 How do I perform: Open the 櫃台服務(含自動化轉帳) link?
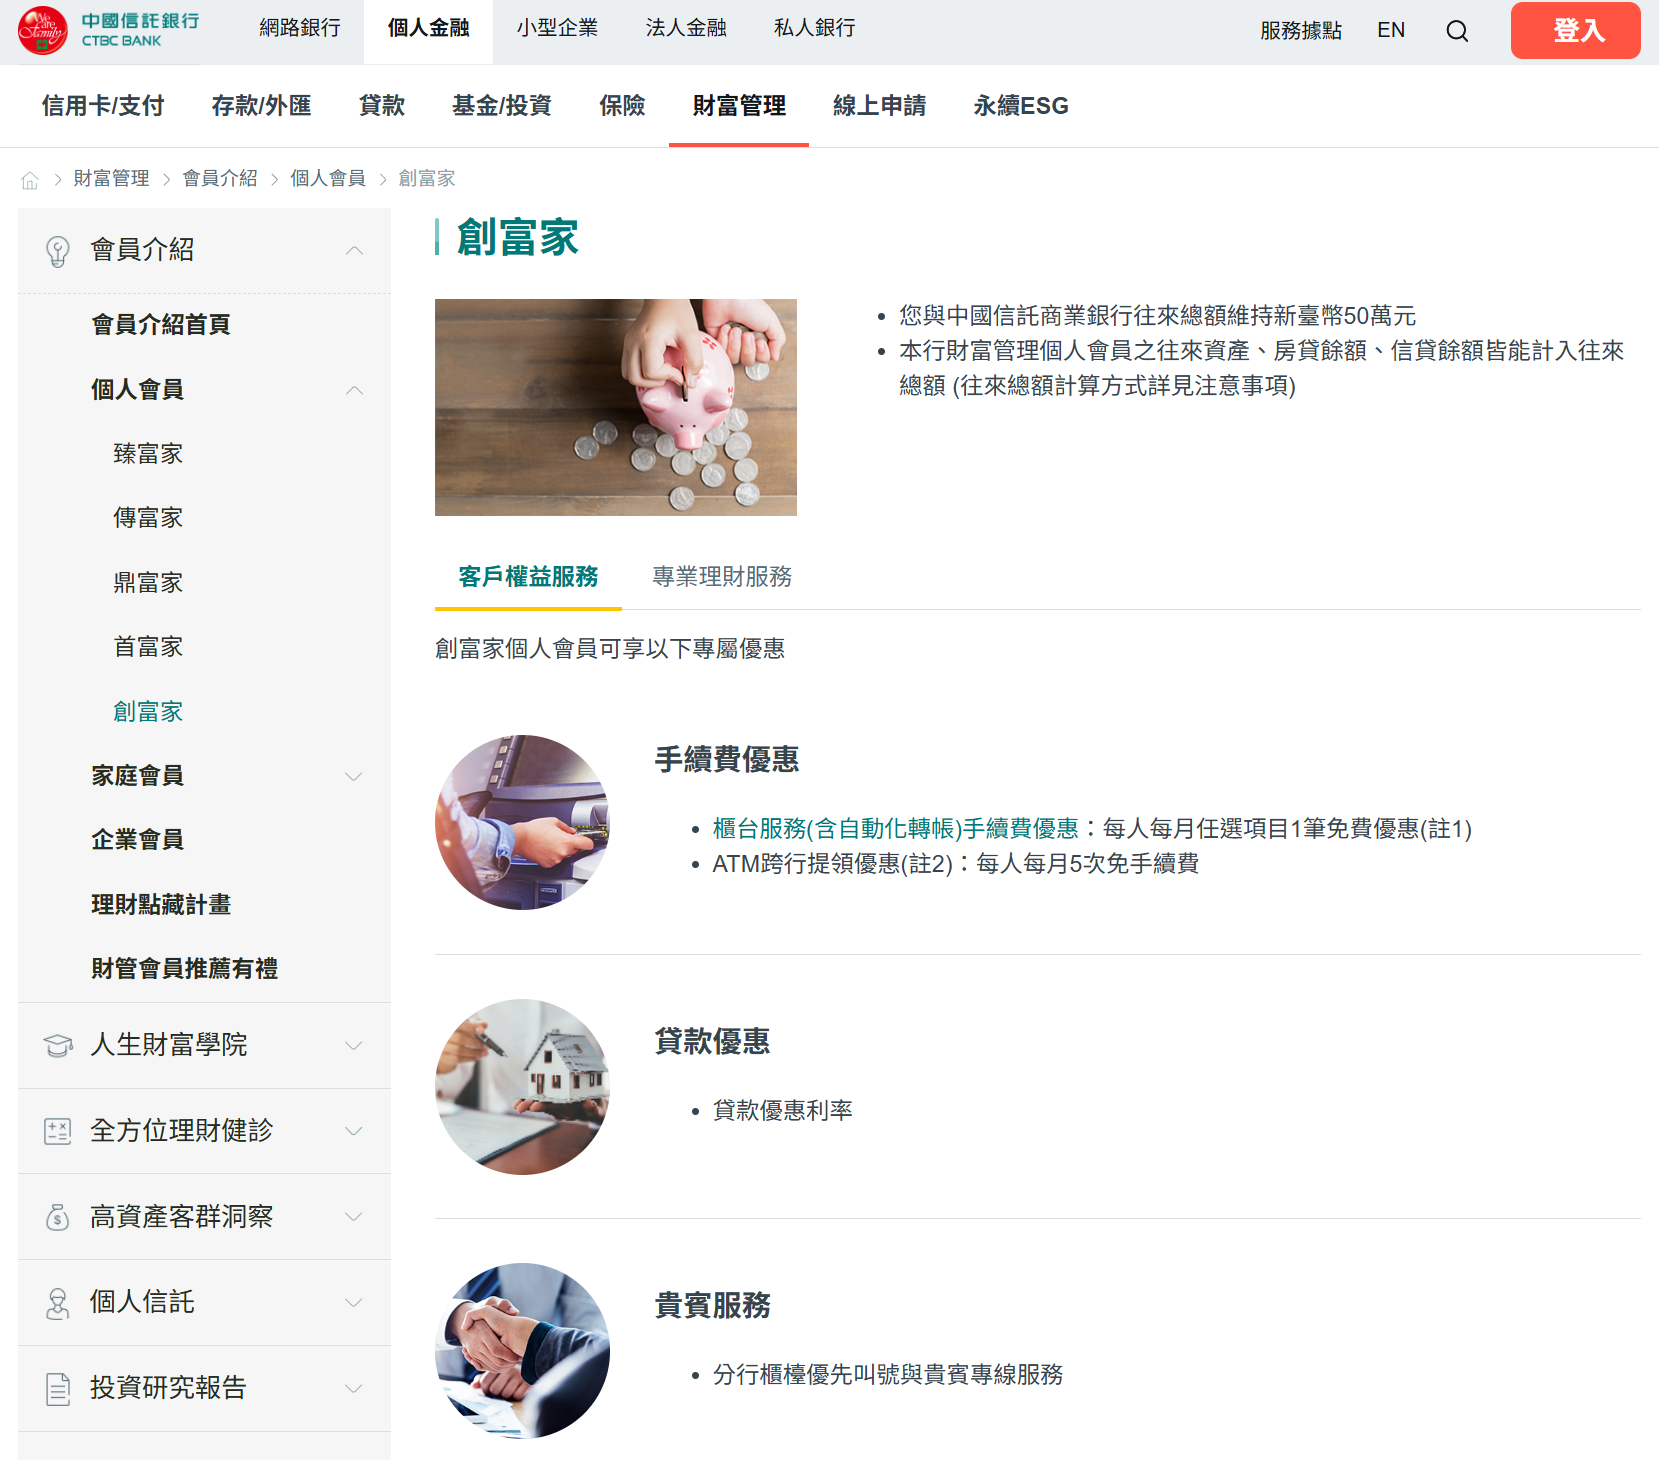click(x=834, y=828)
